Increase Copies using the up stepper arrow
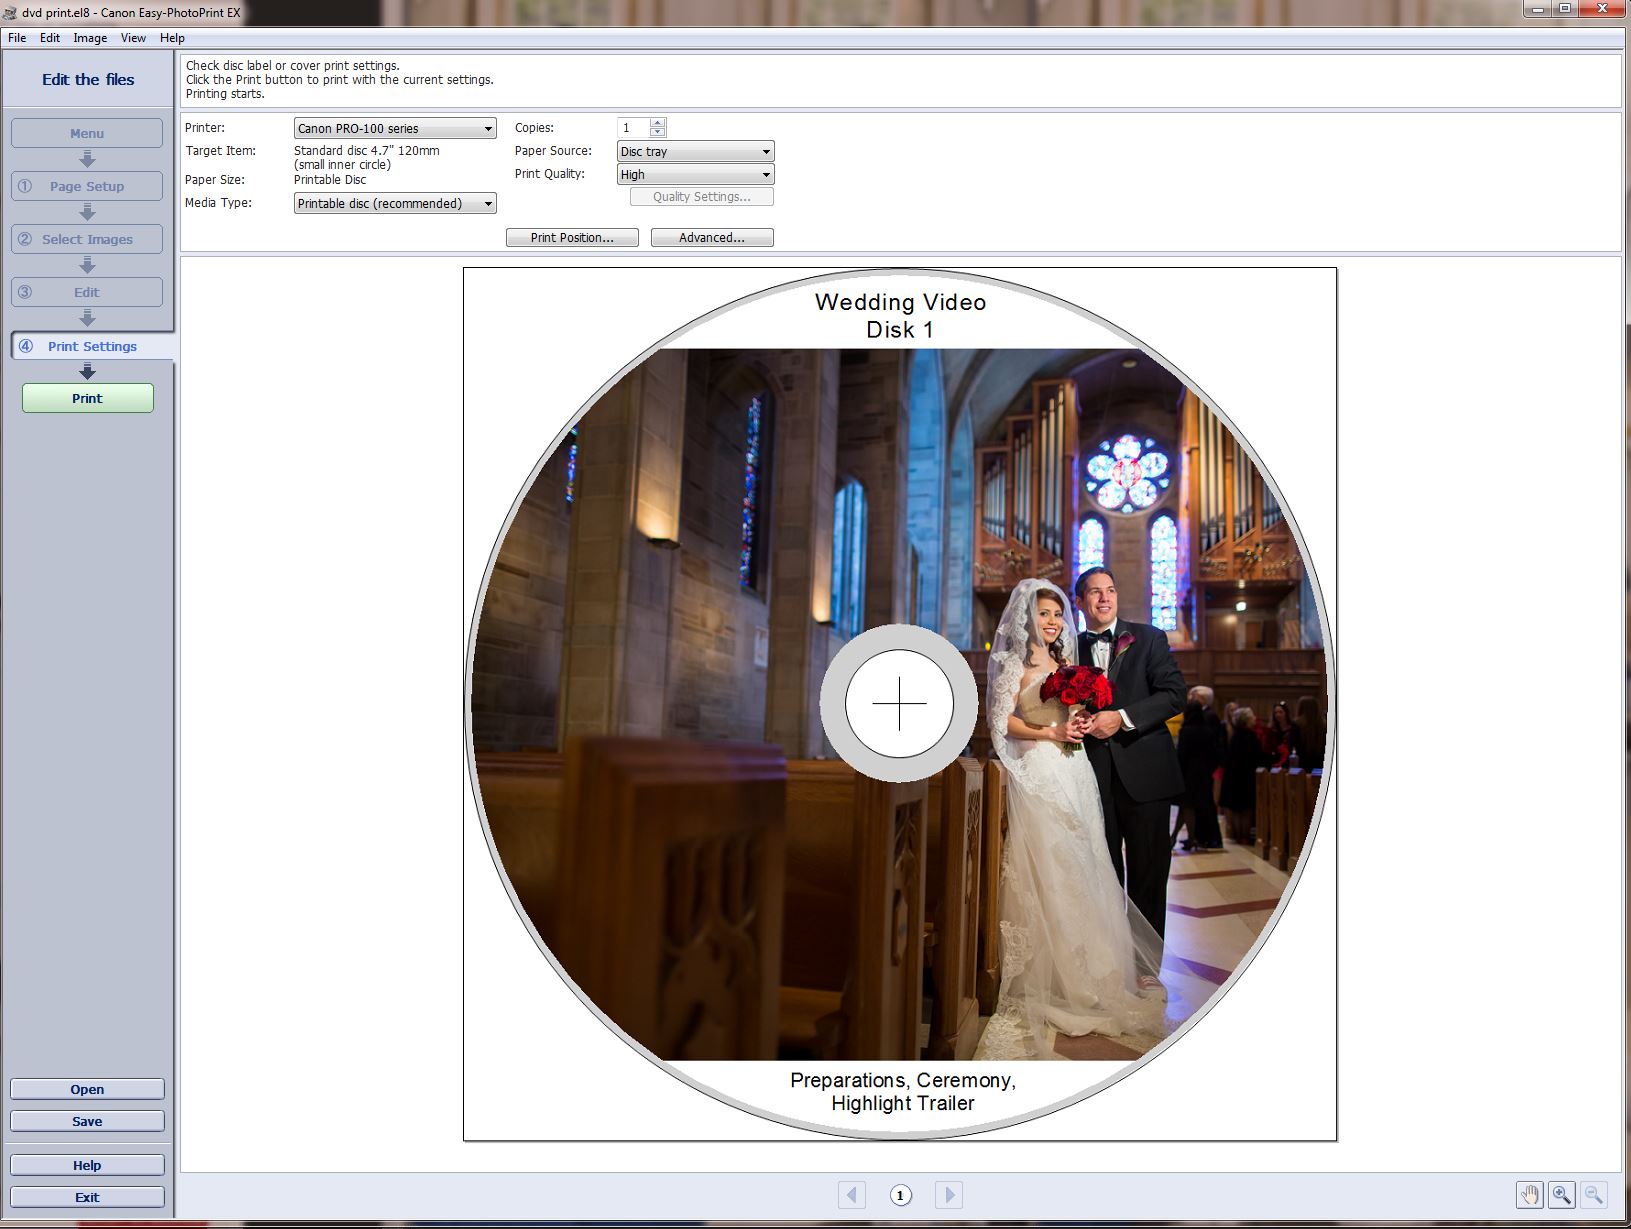This screenshot has height=1229, width=1631. [656, 122]
